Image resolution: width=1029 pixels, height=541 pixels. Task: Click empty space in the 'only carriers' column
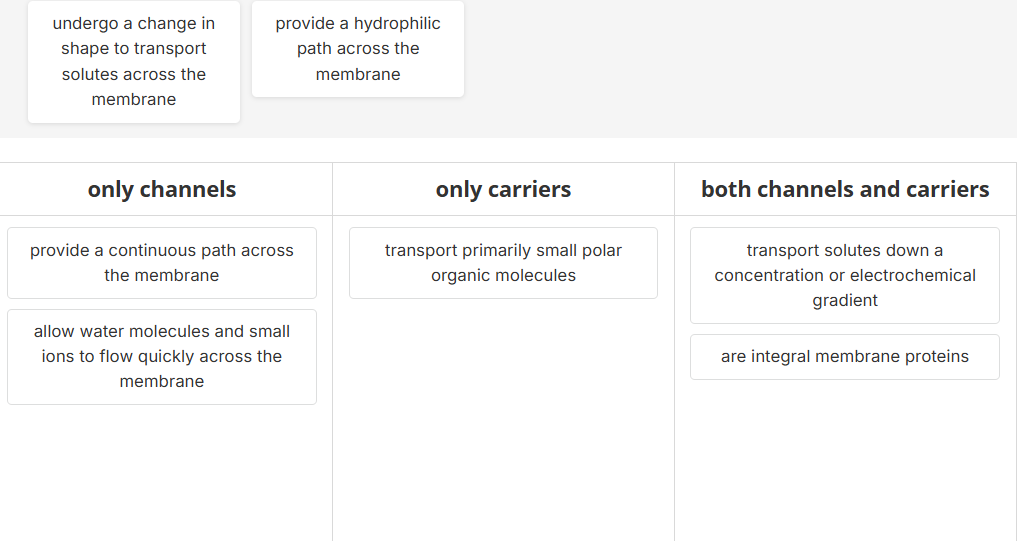pos(503,420)
